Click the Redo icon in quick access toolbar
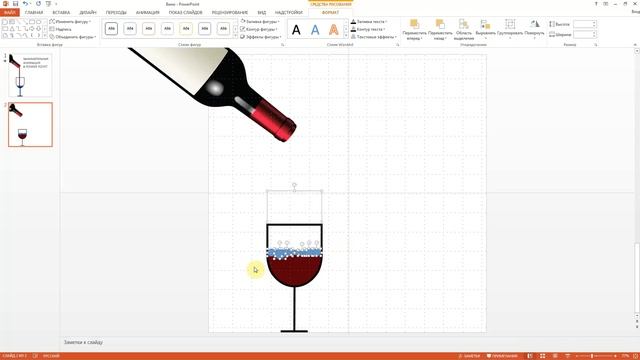 click(38, 4)
